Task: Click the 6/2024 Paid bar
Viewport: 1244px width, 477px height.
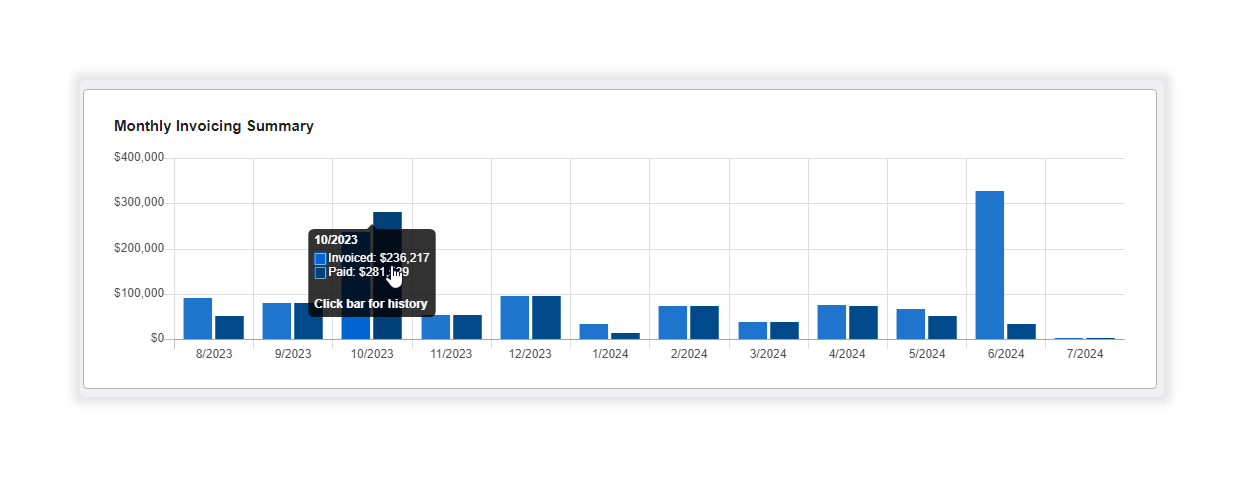Action: click(x=1021, y=331)
